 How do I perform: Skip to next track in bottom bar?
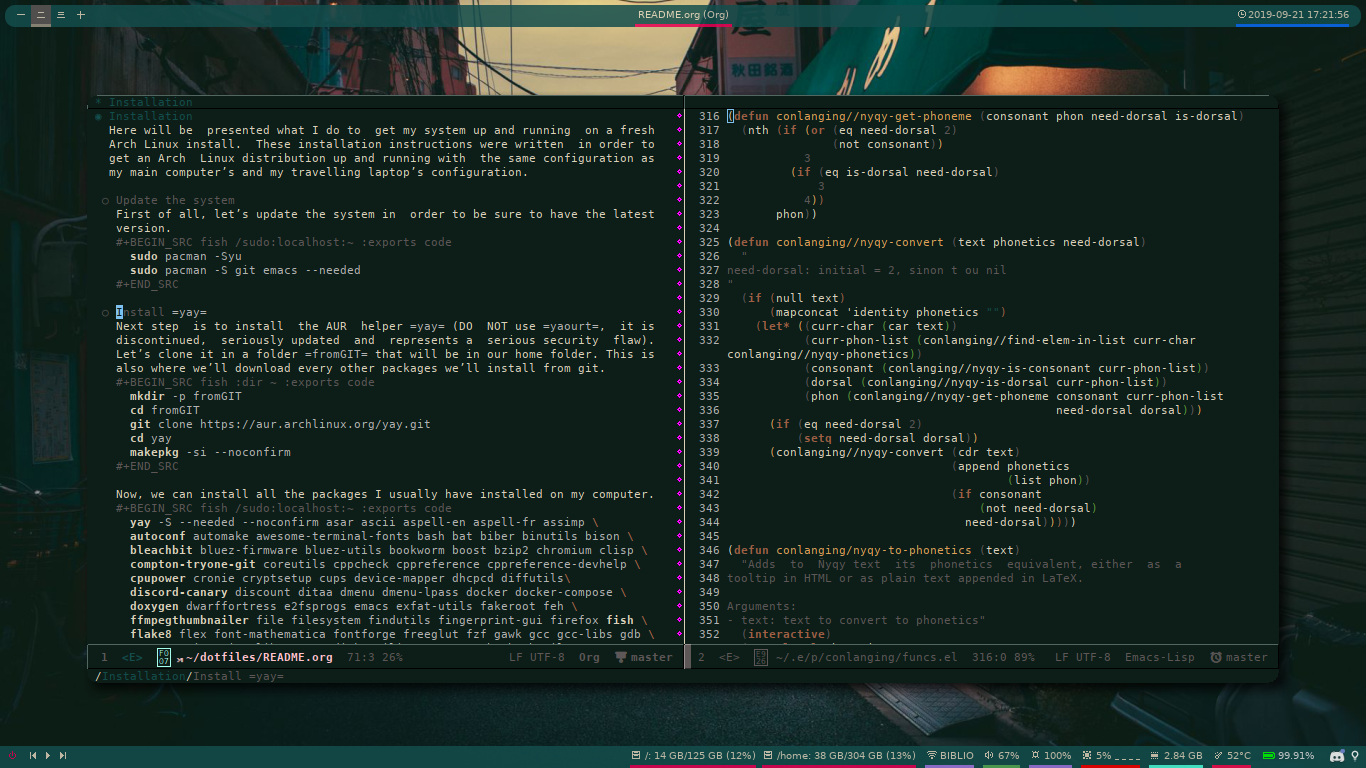click(63, 755)
